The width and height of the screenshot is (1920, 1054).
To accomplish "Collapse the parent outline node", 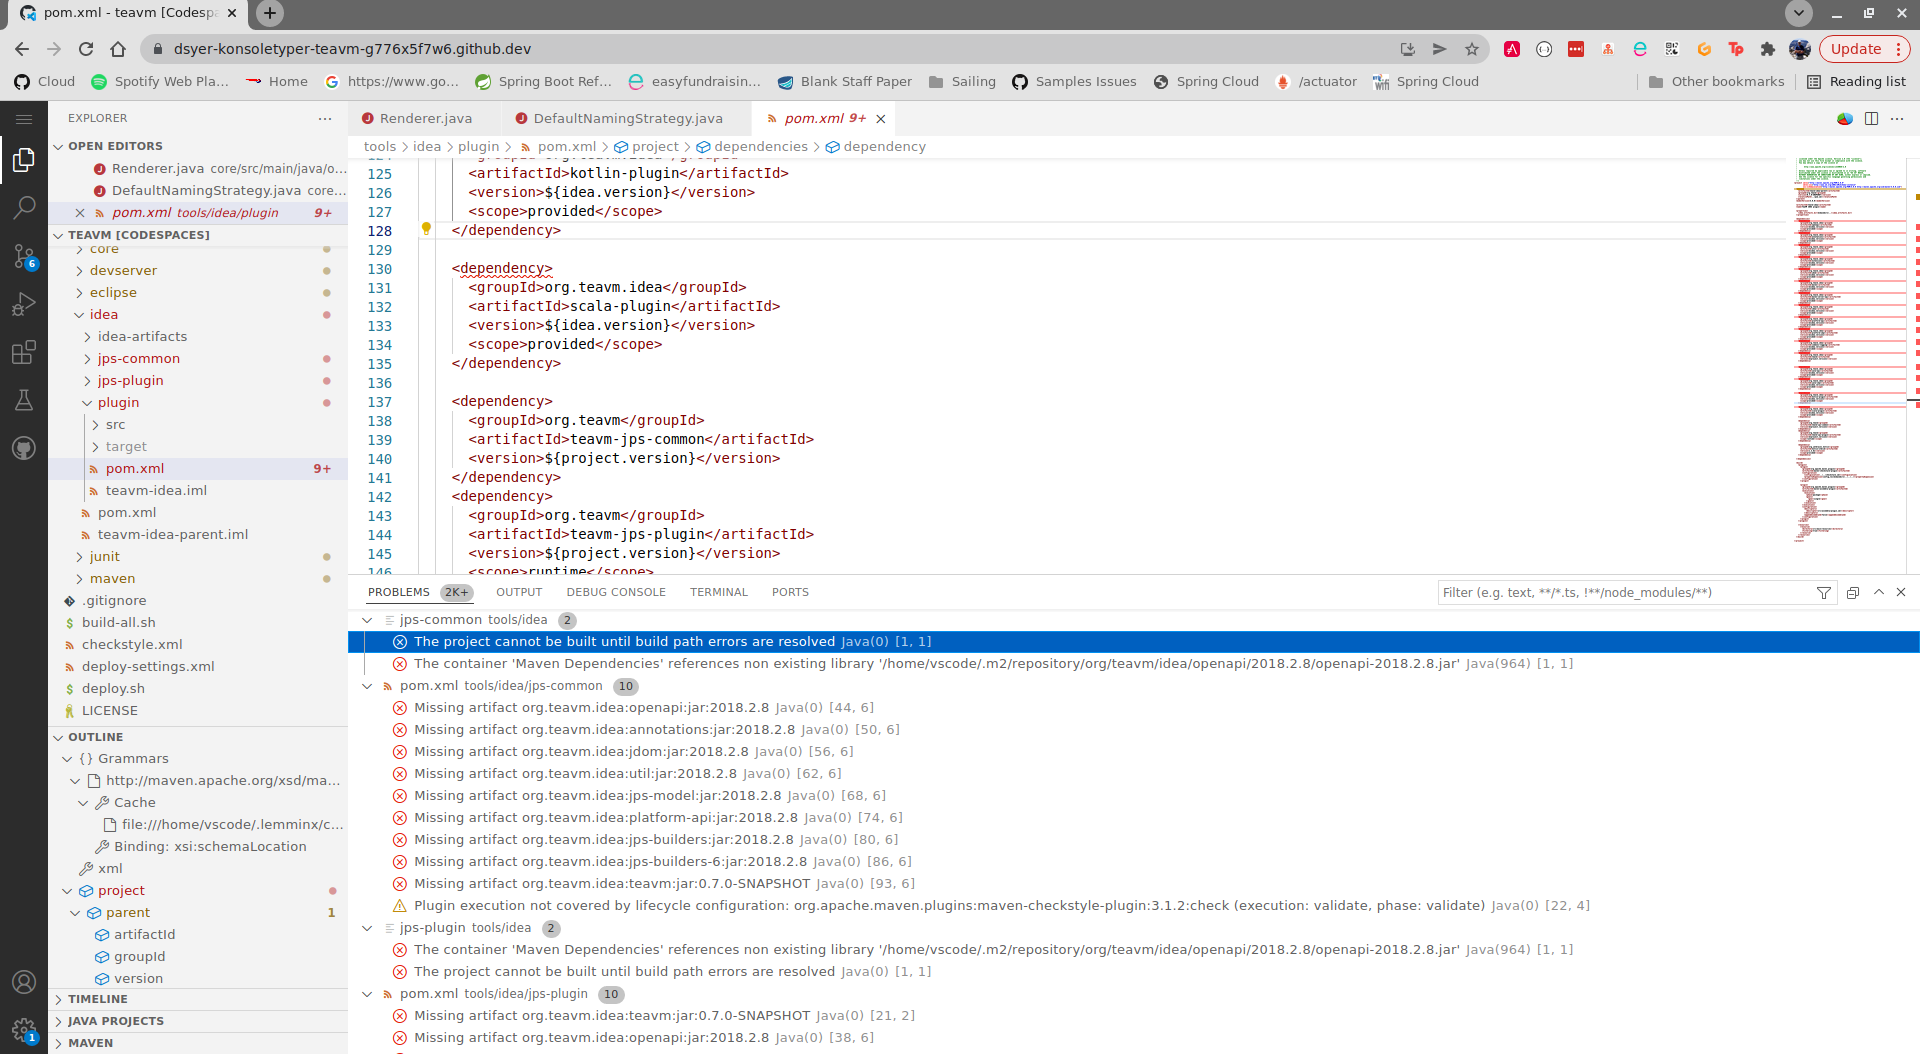I will (75, 913).
